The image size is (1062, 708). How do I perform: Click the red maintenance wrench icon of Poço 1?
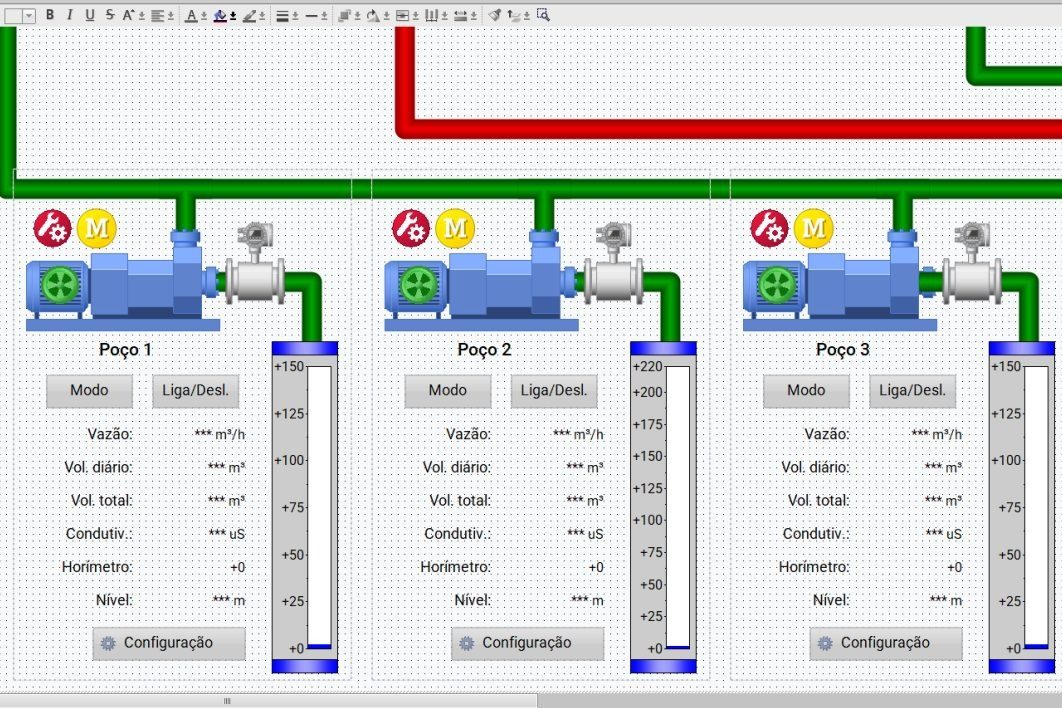(x=52, y=228)
